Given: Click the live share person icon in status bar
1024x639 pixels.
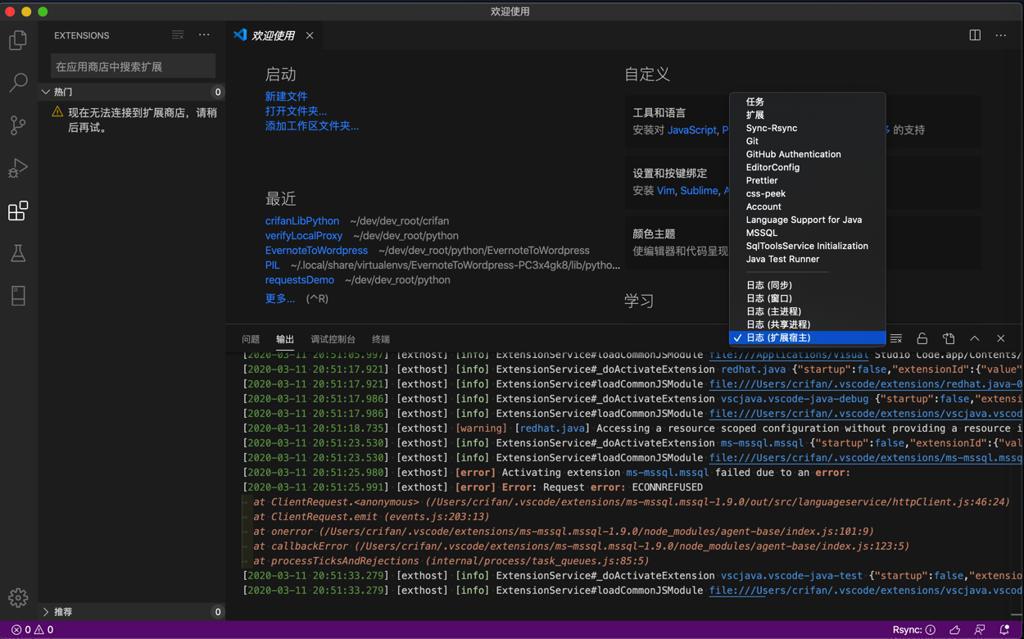Looking at the screenshot, I should pyautogui.click(x=980, y=630).
